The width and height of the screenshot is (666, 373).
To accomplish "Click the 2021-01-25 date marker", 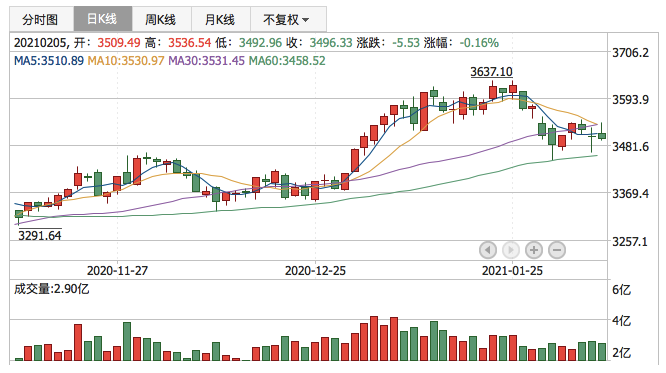I will tap(512, 271).
